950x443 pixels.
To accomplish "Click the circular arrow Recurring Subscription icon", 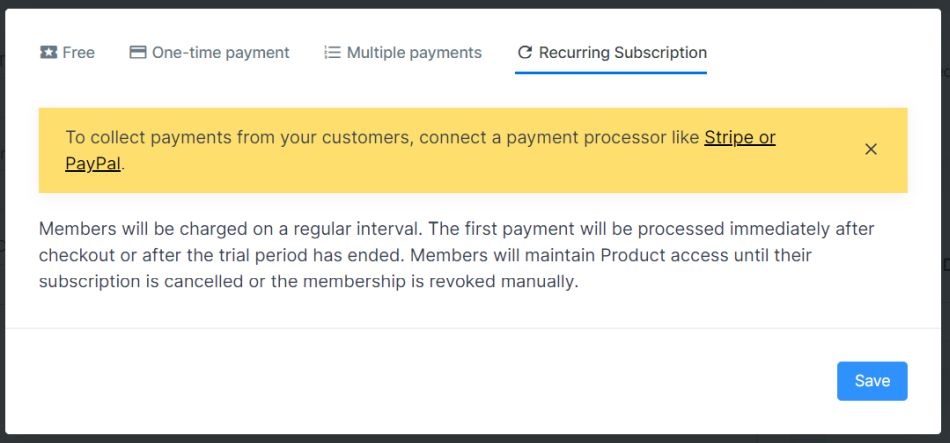I will pos(525,53).
